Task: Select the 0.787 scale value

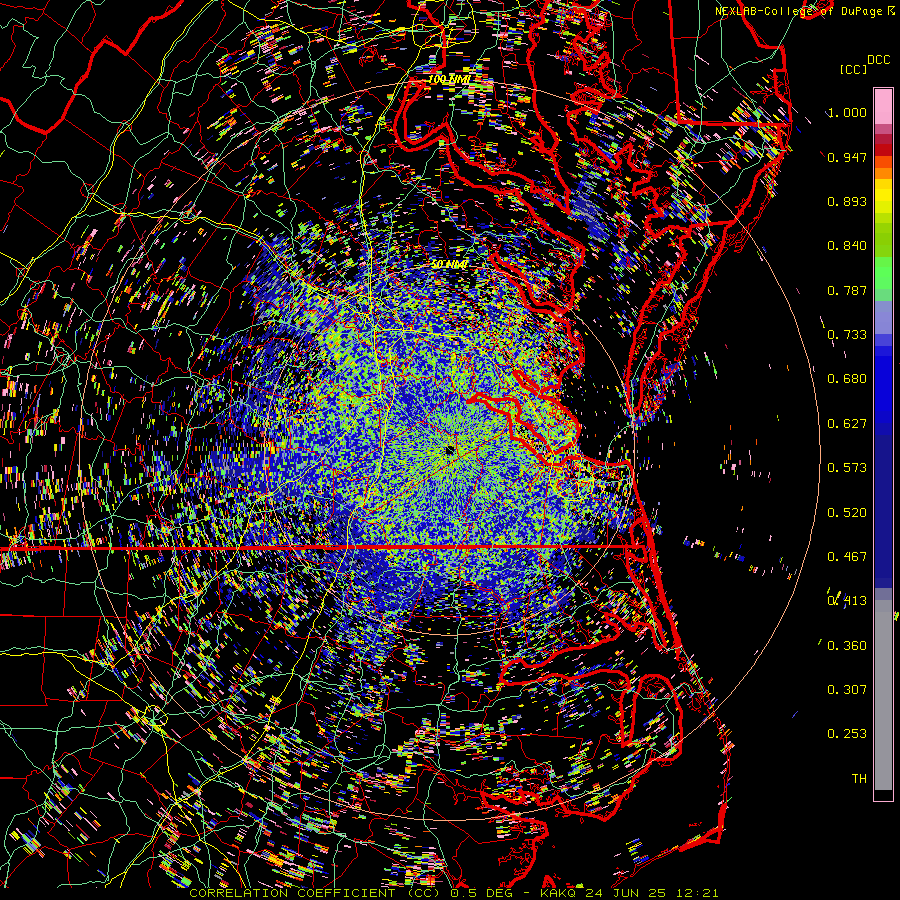Action: tap(847, 290)
